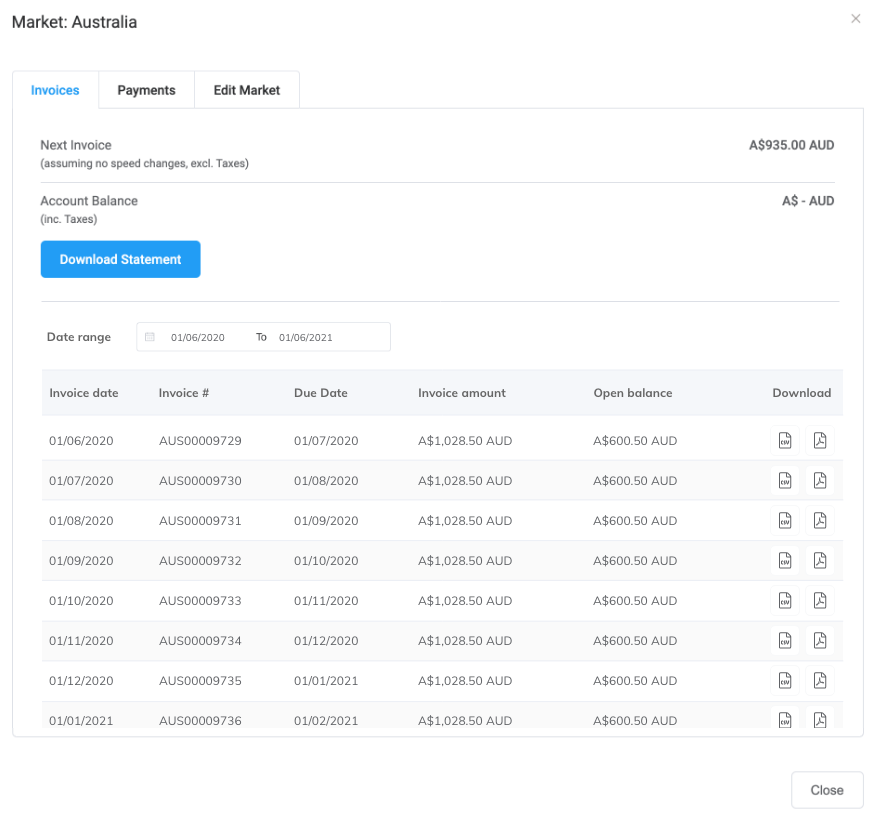Click invoice date 01/12/2020 cell
874x815 pixels.
pos(81,681)
